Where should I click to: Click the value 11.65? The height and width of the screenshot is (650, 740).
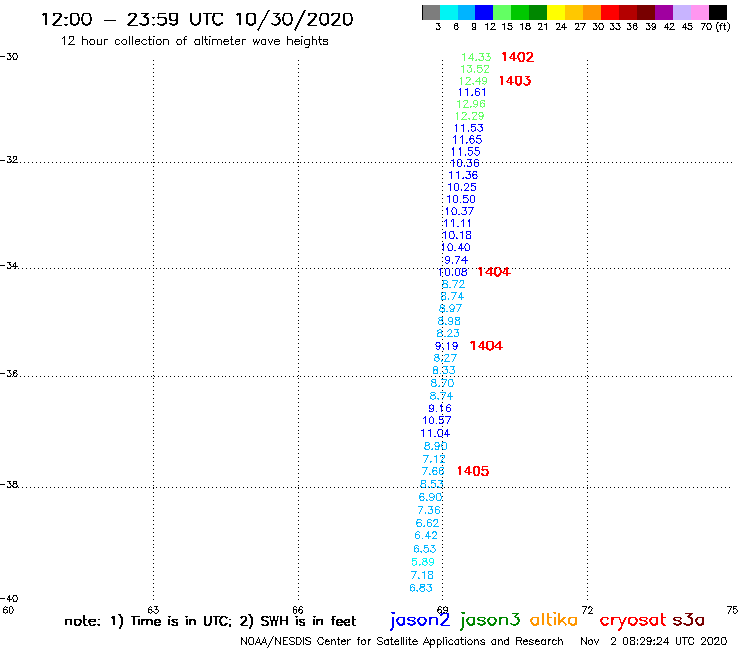[x=467, y=140]
